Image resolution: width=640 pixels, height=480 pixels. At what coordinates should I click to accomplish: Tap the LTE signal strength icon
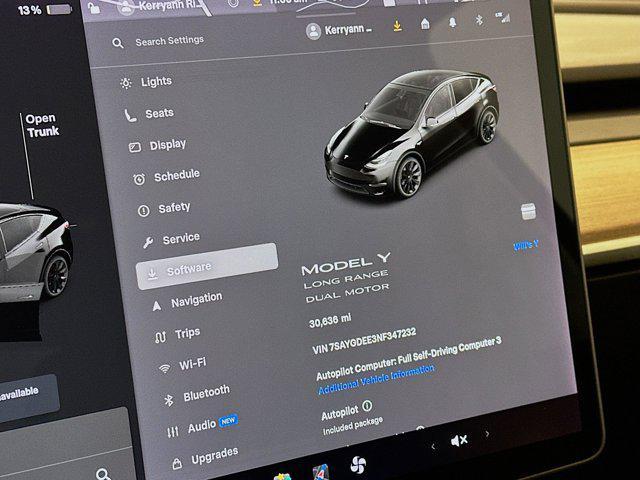(503, 18)
